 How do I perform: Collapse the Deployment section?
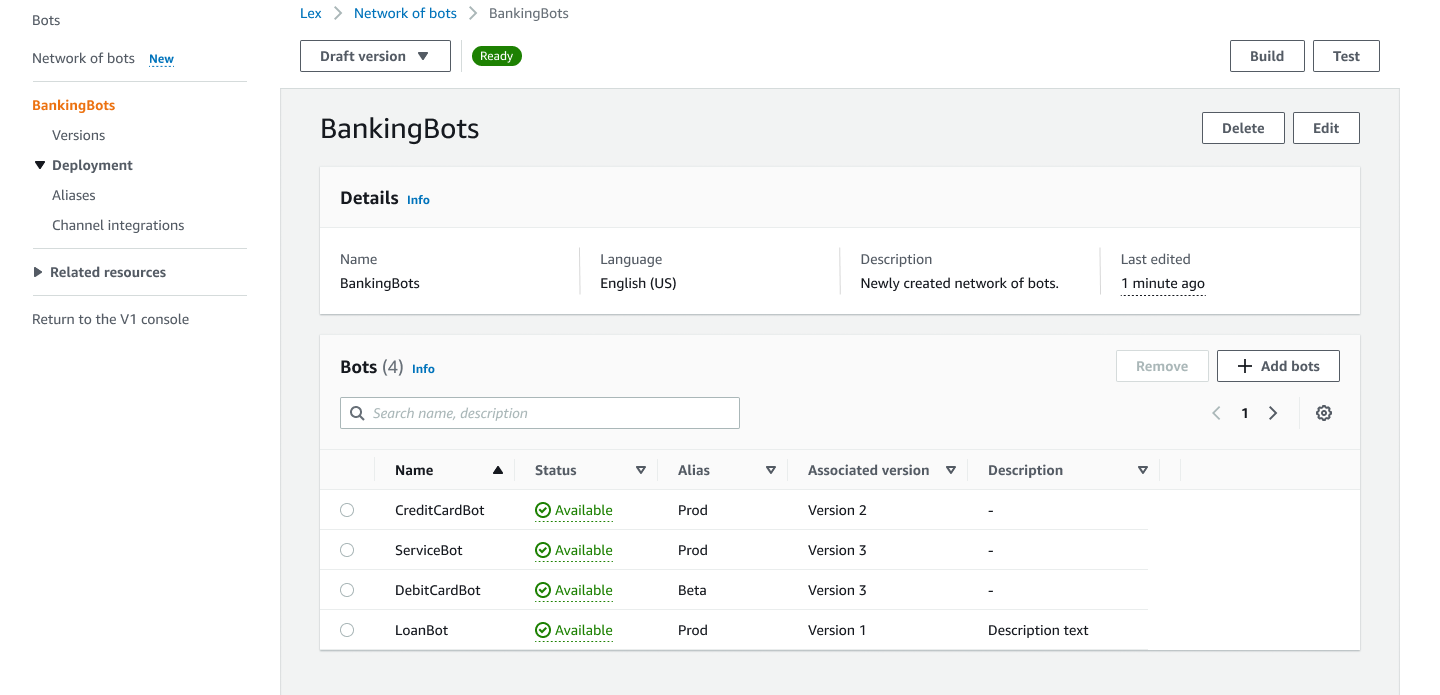click(x=40, y=165)
